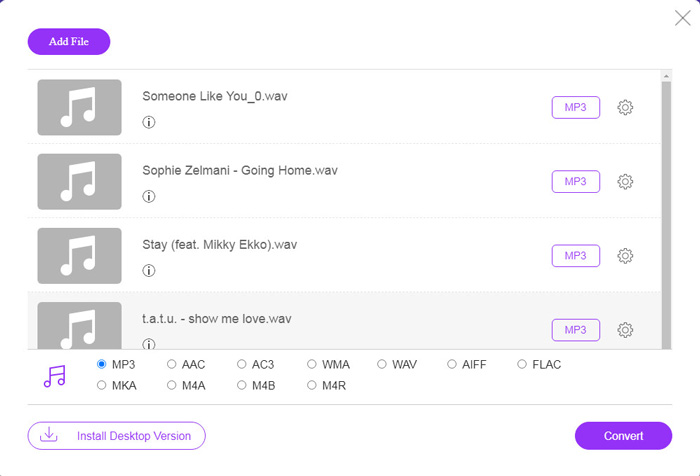Viewport: 700px width, 476px height.
Task: Select the M4R ringtone format
Action: pyautogui.click(x=312, y=385)
